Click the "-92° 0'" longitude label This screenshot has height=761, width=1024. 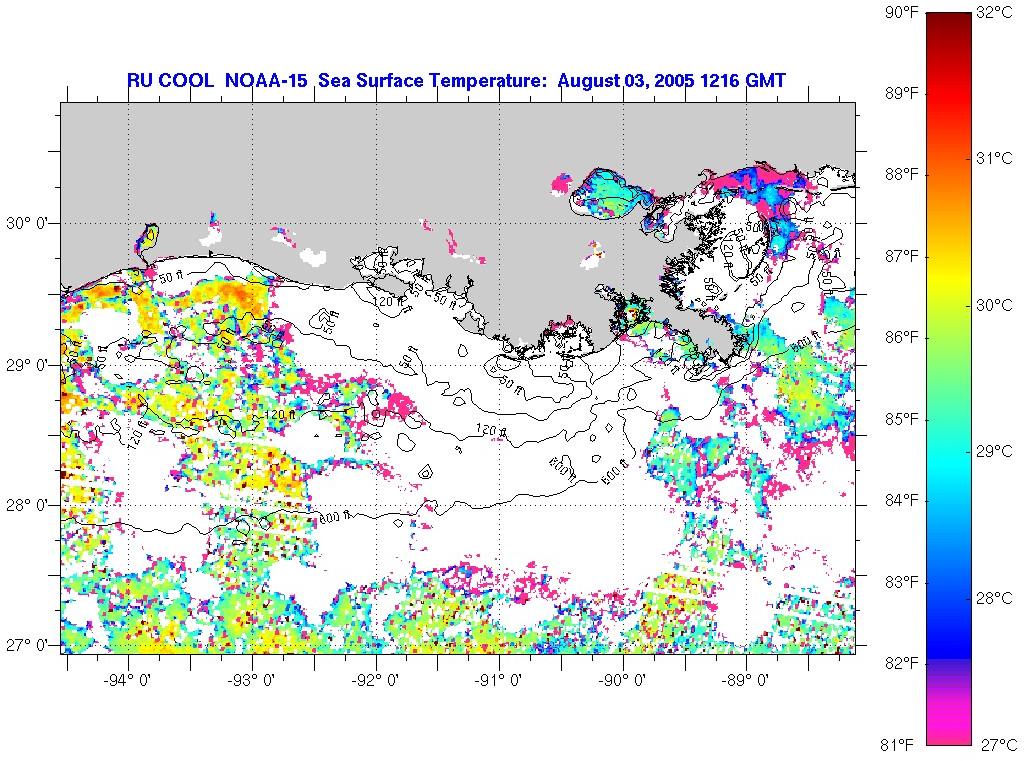(376, 681)
